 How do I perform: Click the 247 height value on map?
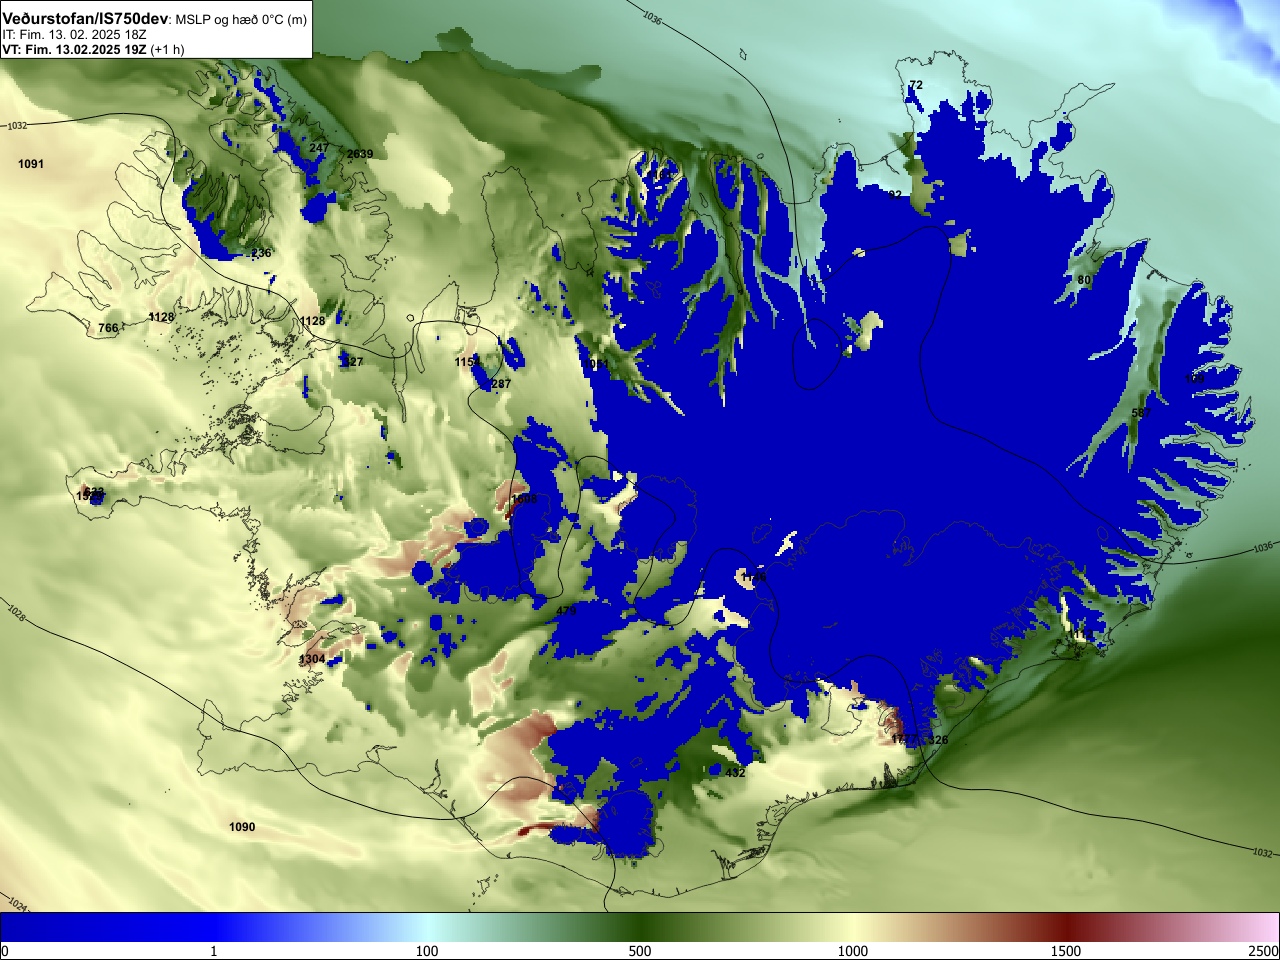pyautogui.click(x=319, y=148)
